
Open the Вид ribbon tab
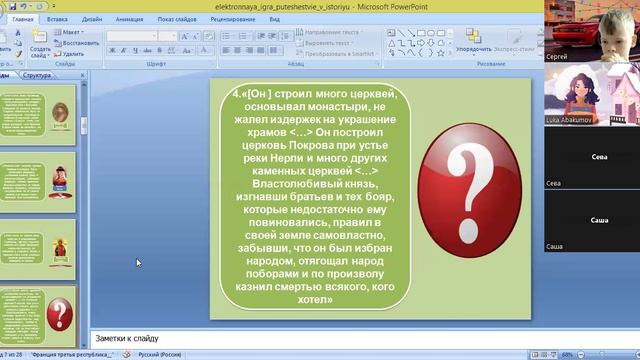tap(275, 19)
